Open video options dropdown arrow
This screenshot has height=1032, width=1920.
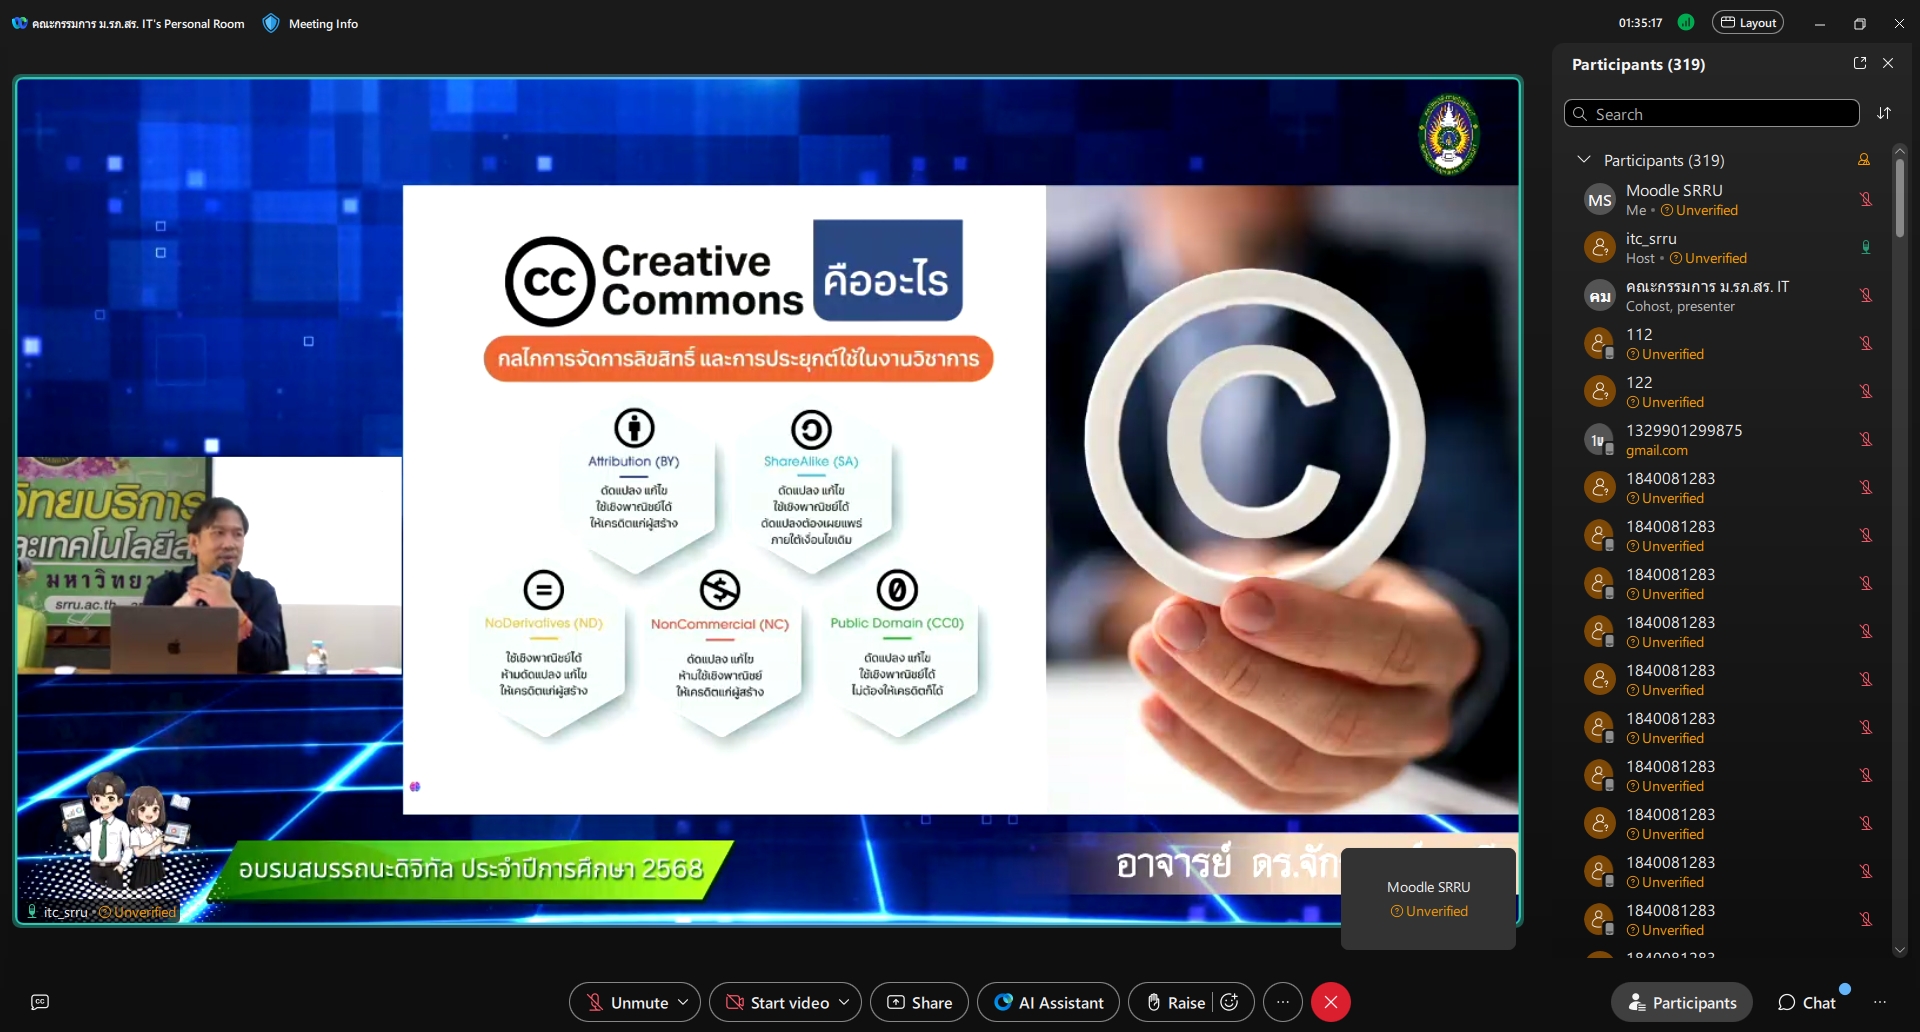[844, 1002]
